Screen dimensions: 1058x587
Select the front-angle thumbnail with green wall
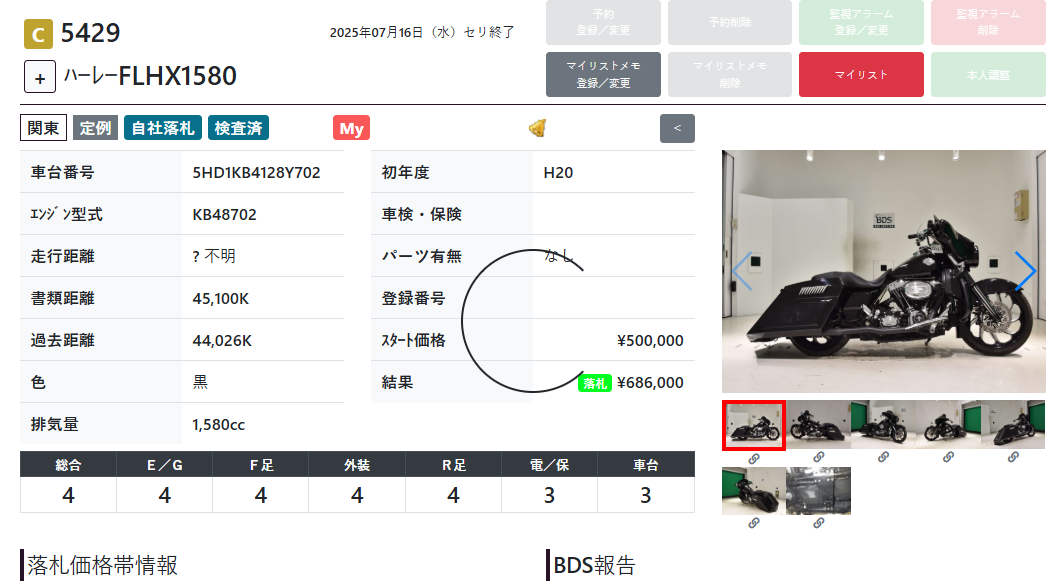click(883, 424)
